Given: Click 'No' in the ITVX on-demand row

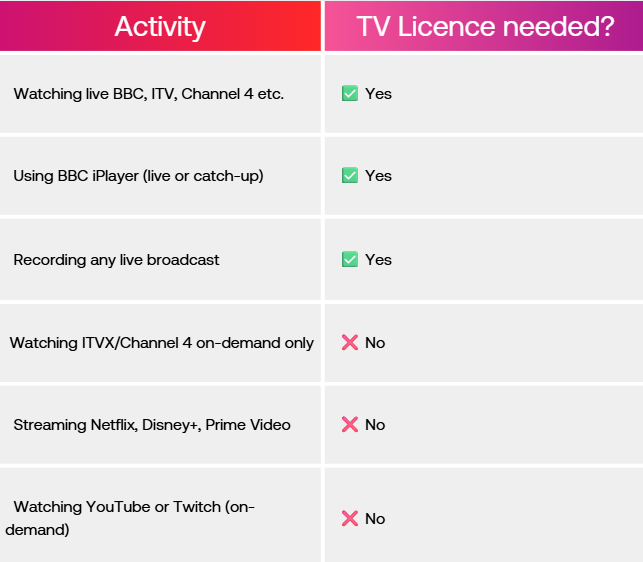Looking at the screenshot, I should tap(375, 343).
